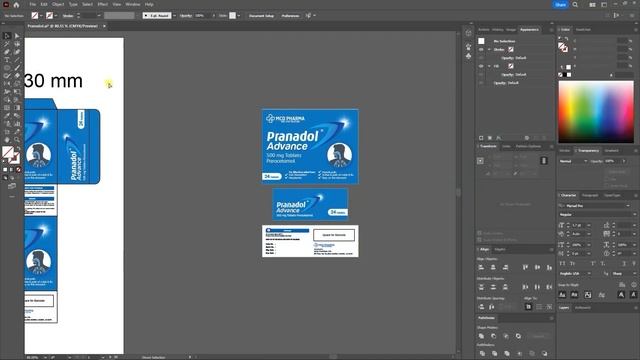
Task: Click Add New Fill icon in Appearance panel
Action: (490, 138)
